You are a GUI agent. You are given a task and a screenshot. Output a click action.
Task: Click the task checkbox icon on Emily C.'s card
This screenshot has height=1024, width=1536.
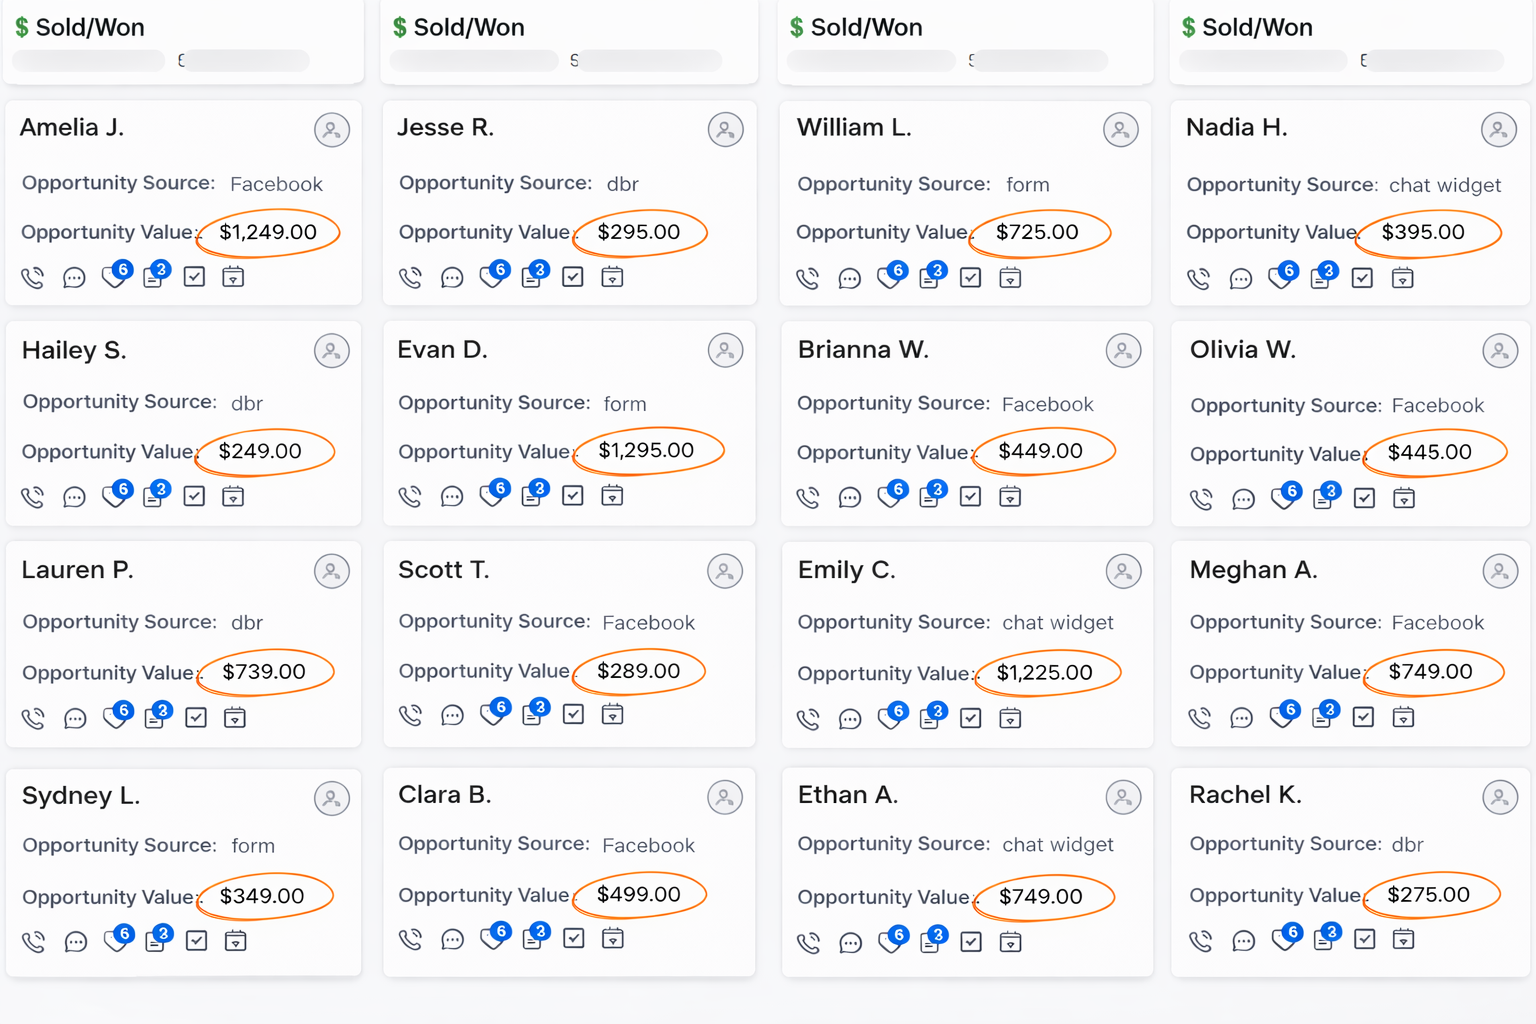pos(970,718)
